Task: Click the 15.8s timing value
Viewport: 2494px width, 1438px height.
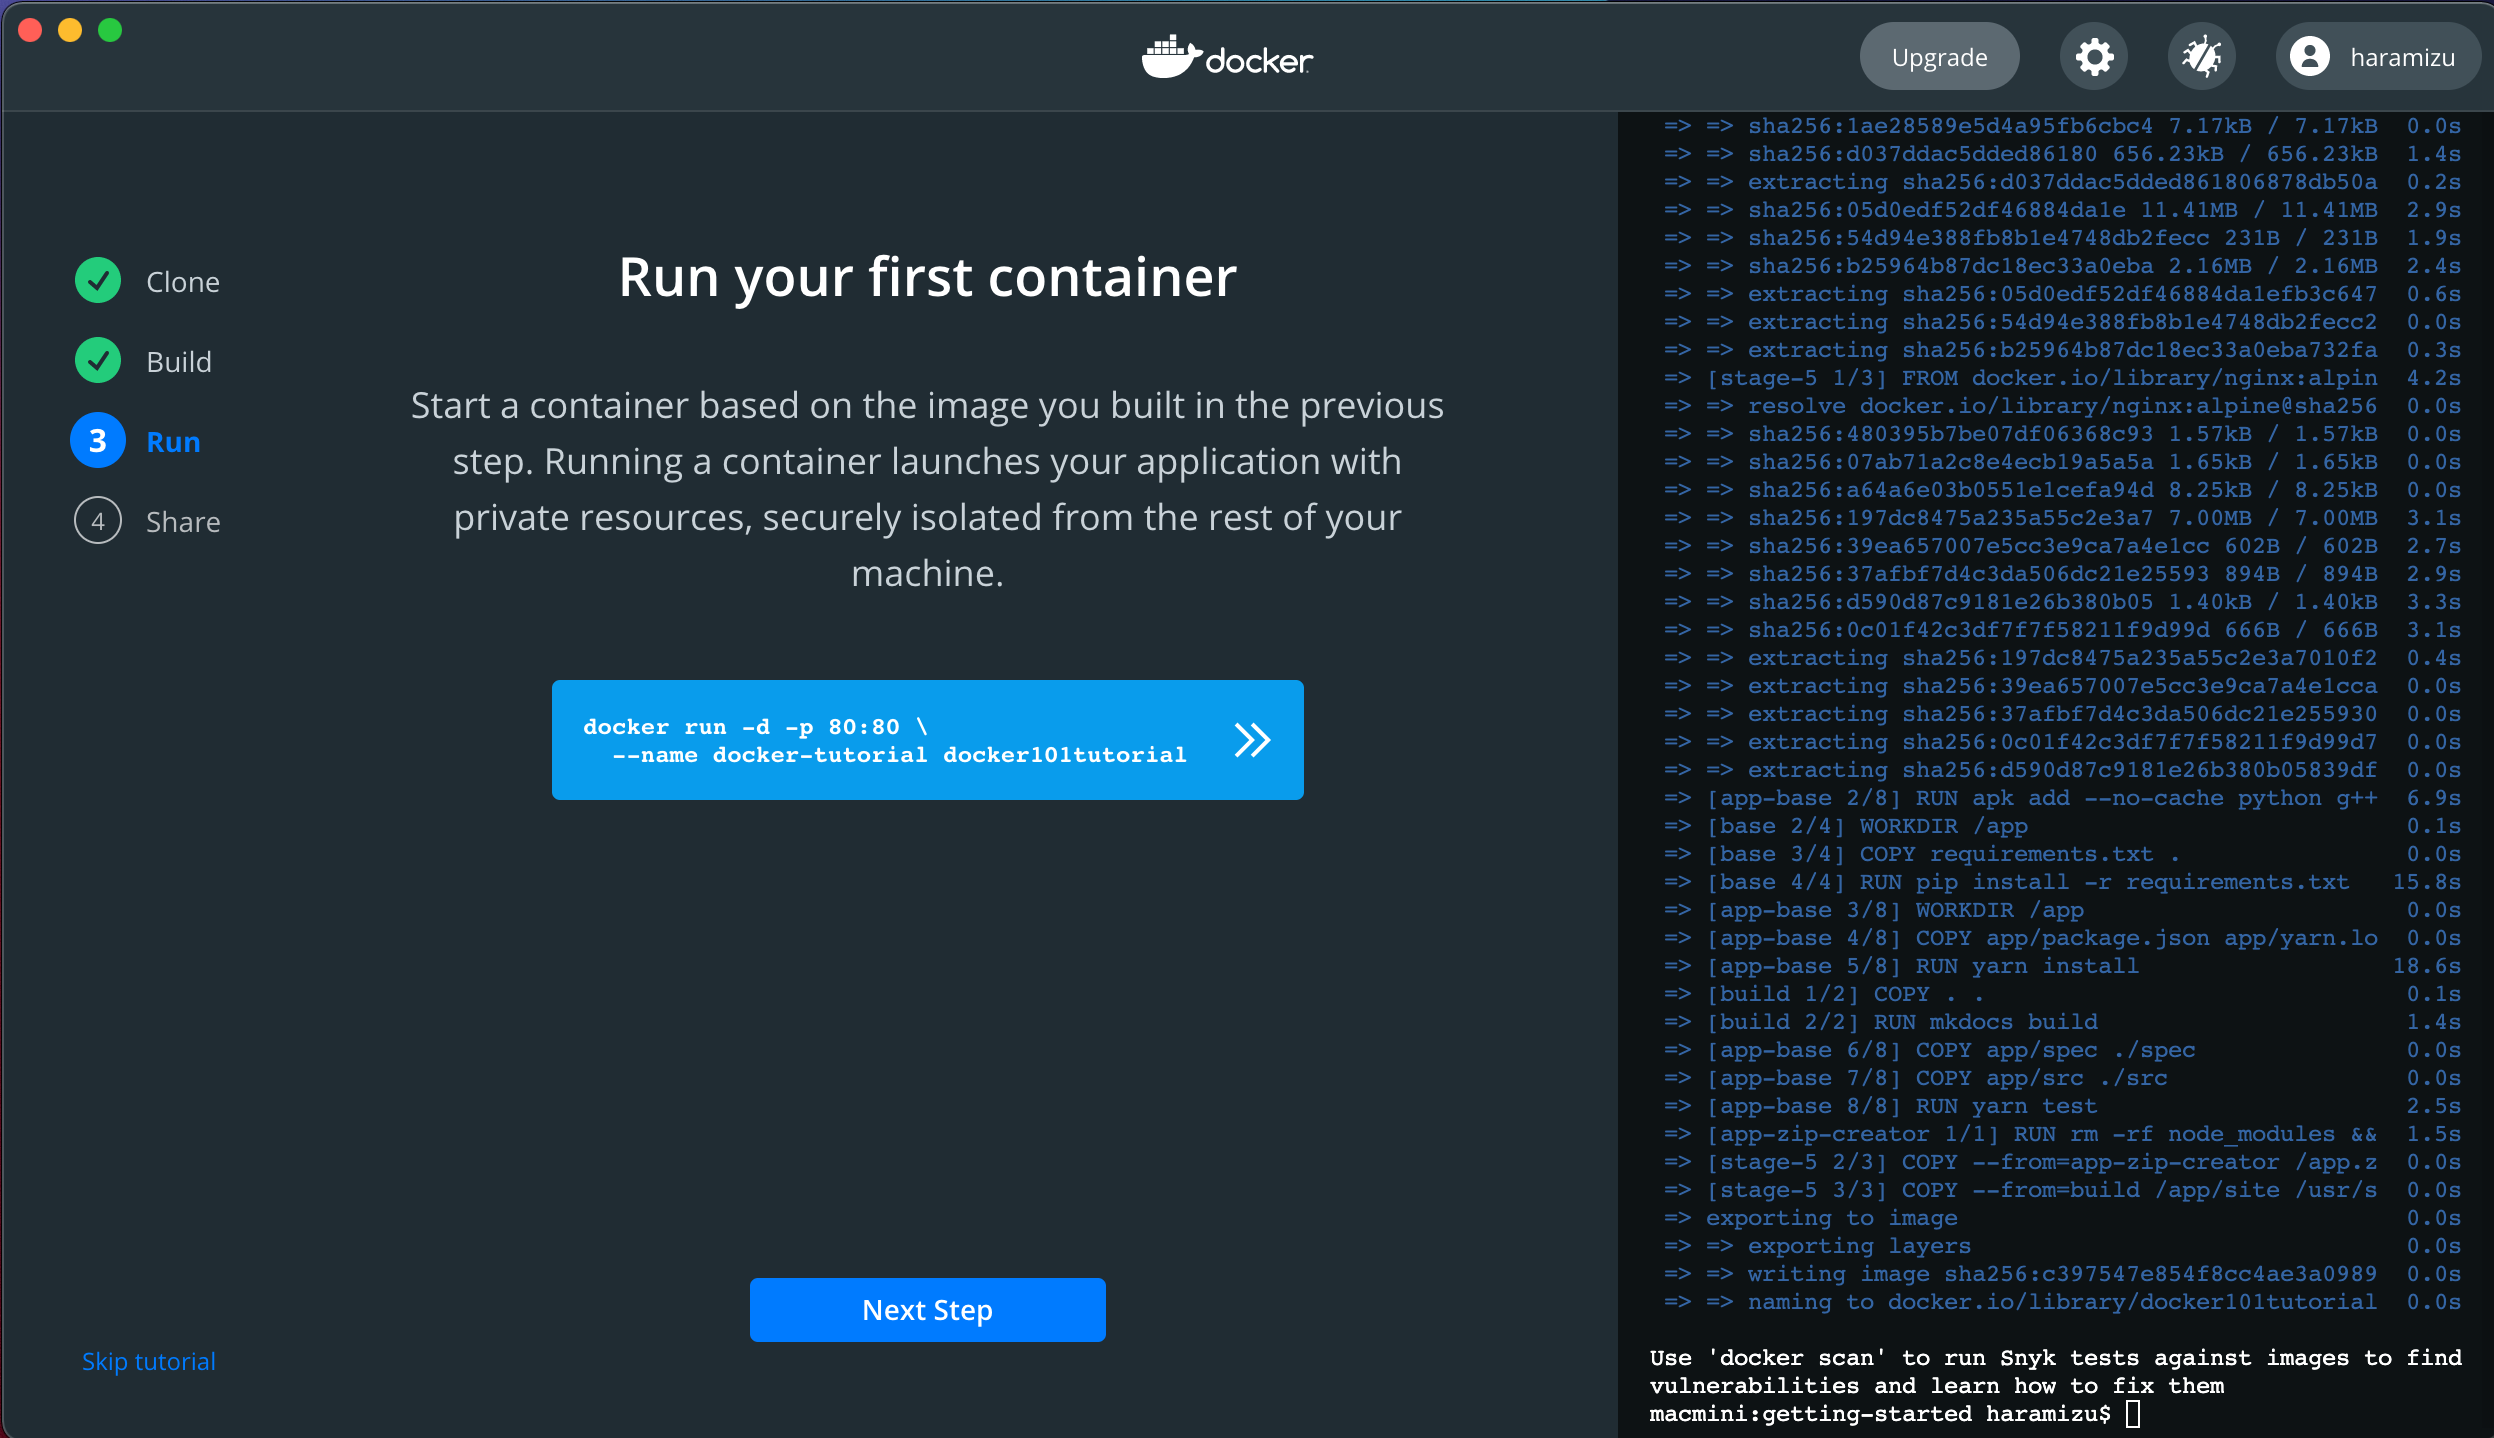Action: pyautogui.click(x=2427, y=882)
